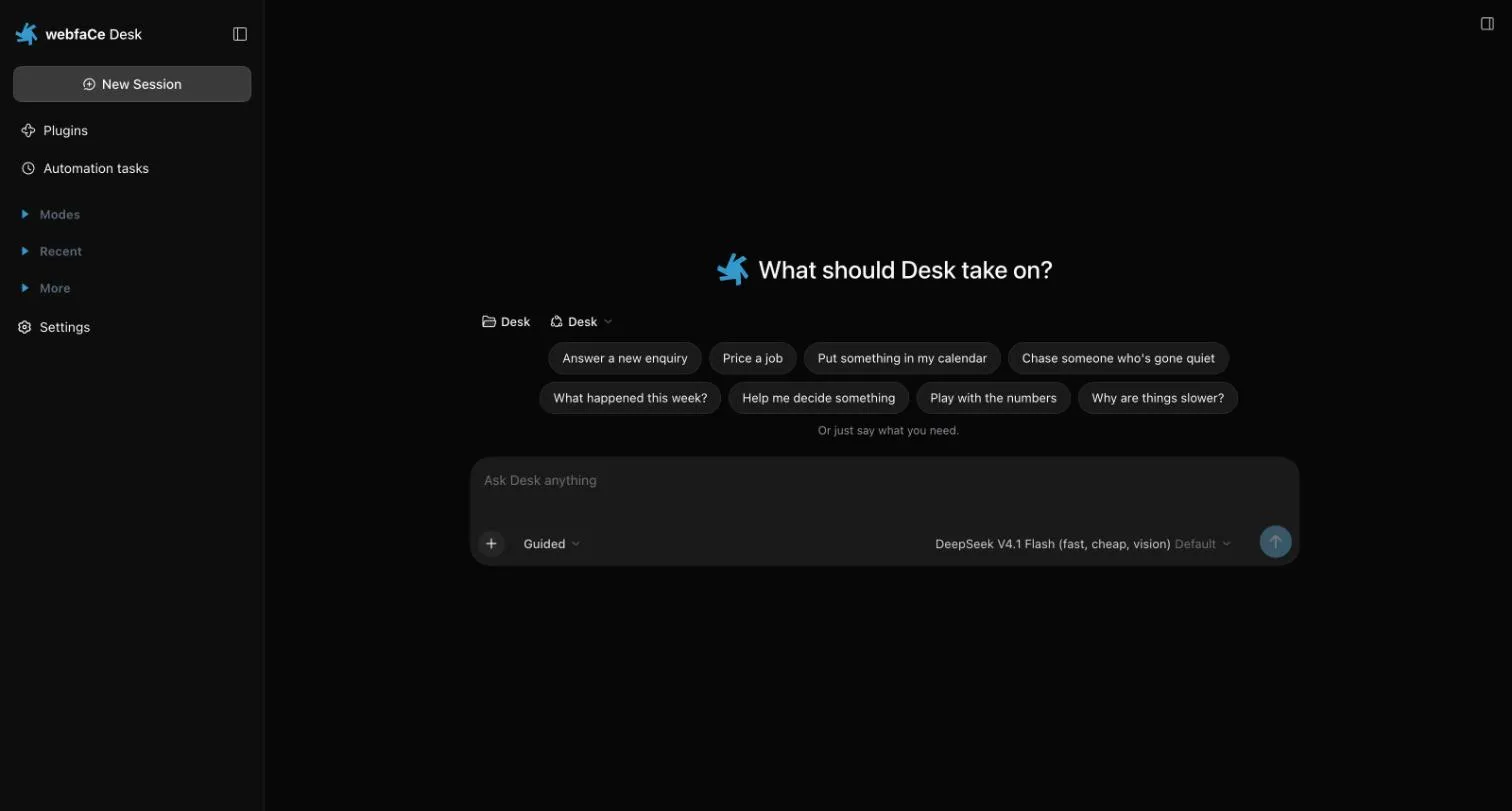Open the DeepSeek V4.1 Flash model dropdown
1512x811 pixels.
(x=1083, y=544)
